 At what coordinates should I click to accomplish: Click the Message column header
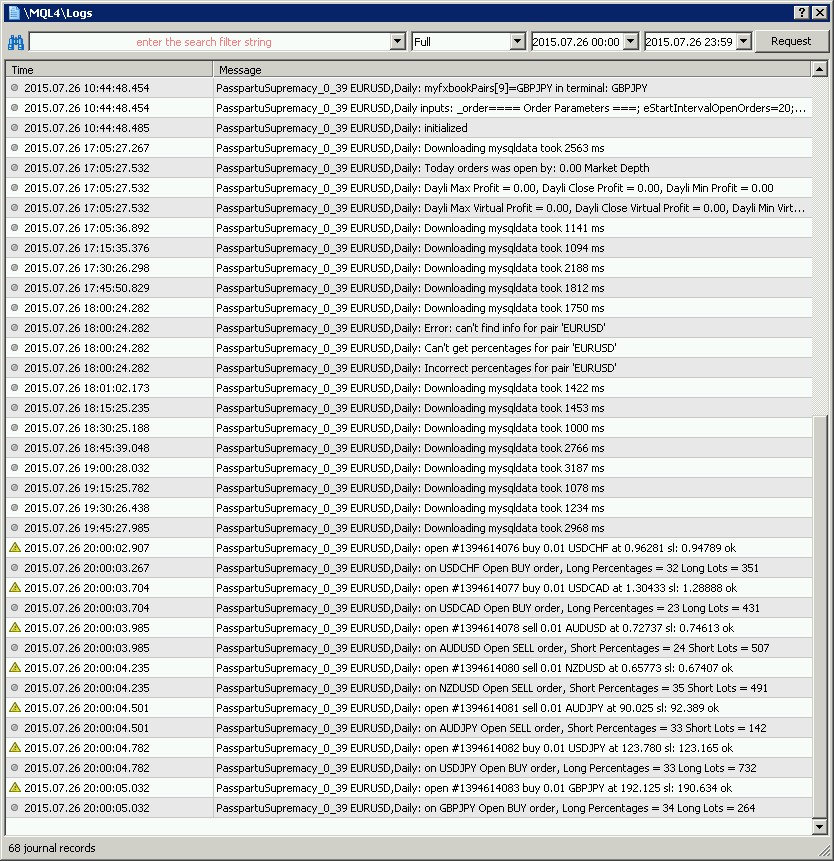tap(512, 70)
